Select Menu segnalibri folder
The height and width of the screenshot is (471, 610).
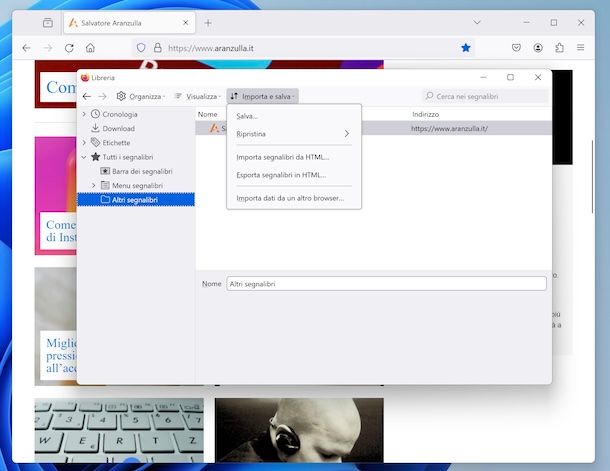(x=137, y=186)
